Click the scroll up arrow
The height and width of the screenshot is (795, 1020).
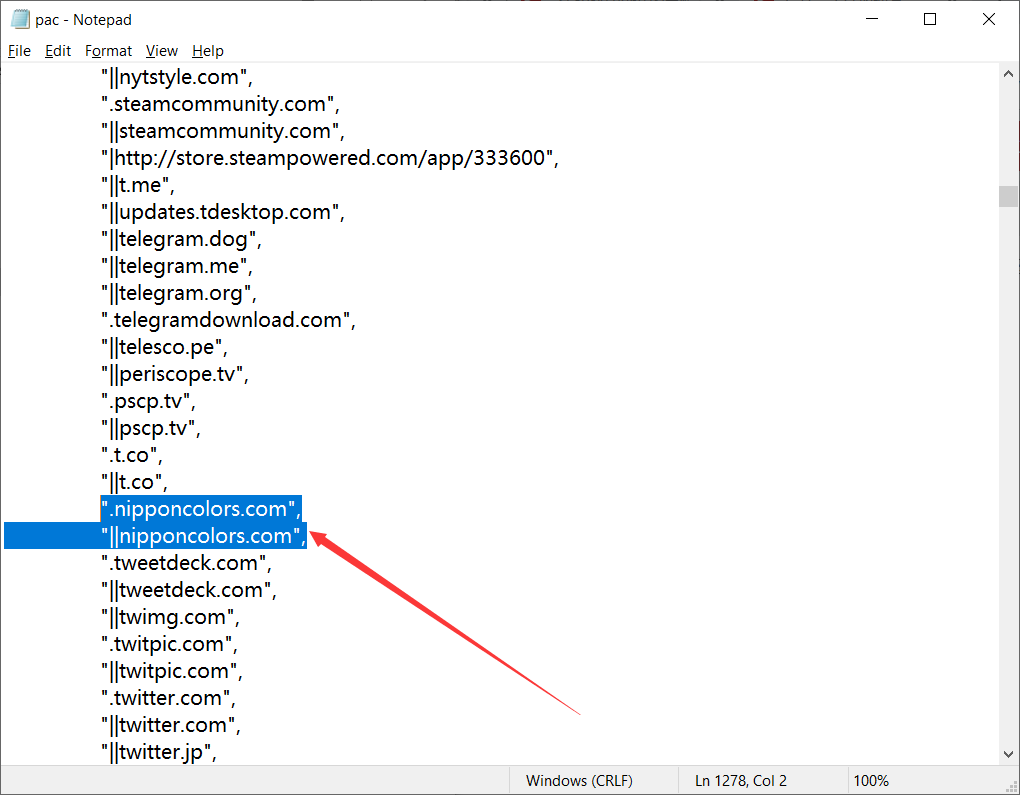(x=1008, y=74)
